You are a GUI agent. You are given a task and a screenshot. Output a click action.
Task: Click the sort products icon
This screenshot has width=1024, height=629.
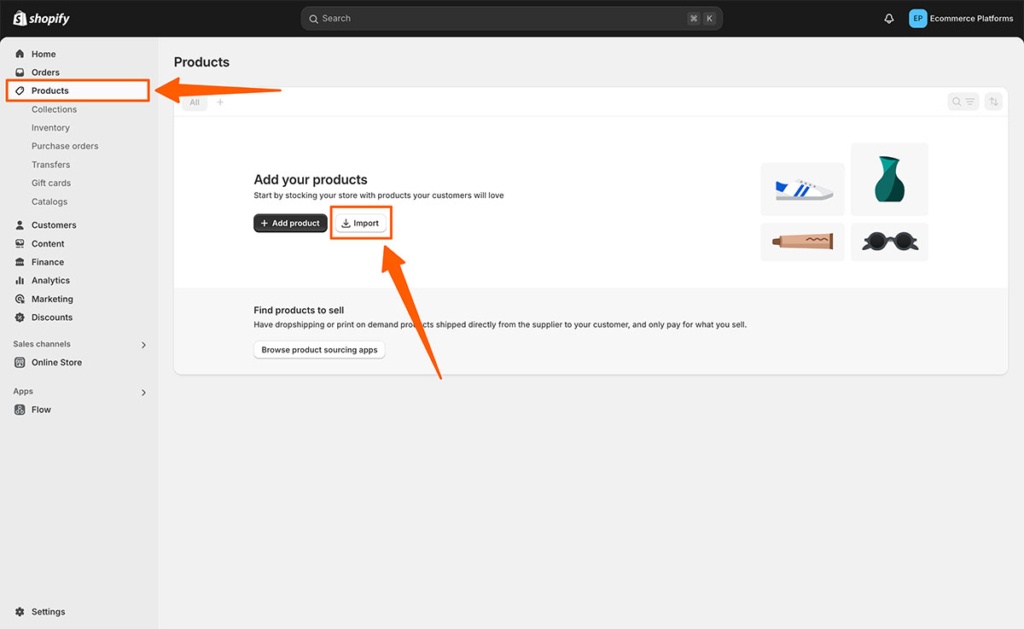pyautogui.click(x=993, y=101)
